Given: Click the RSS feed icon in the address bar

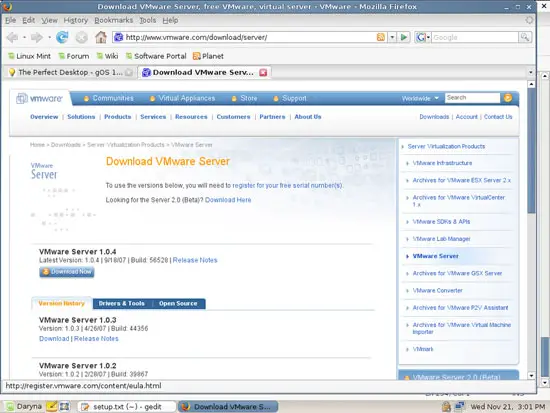Looking at the screenshot, I should pyautogui.click(x=381, y=37).
